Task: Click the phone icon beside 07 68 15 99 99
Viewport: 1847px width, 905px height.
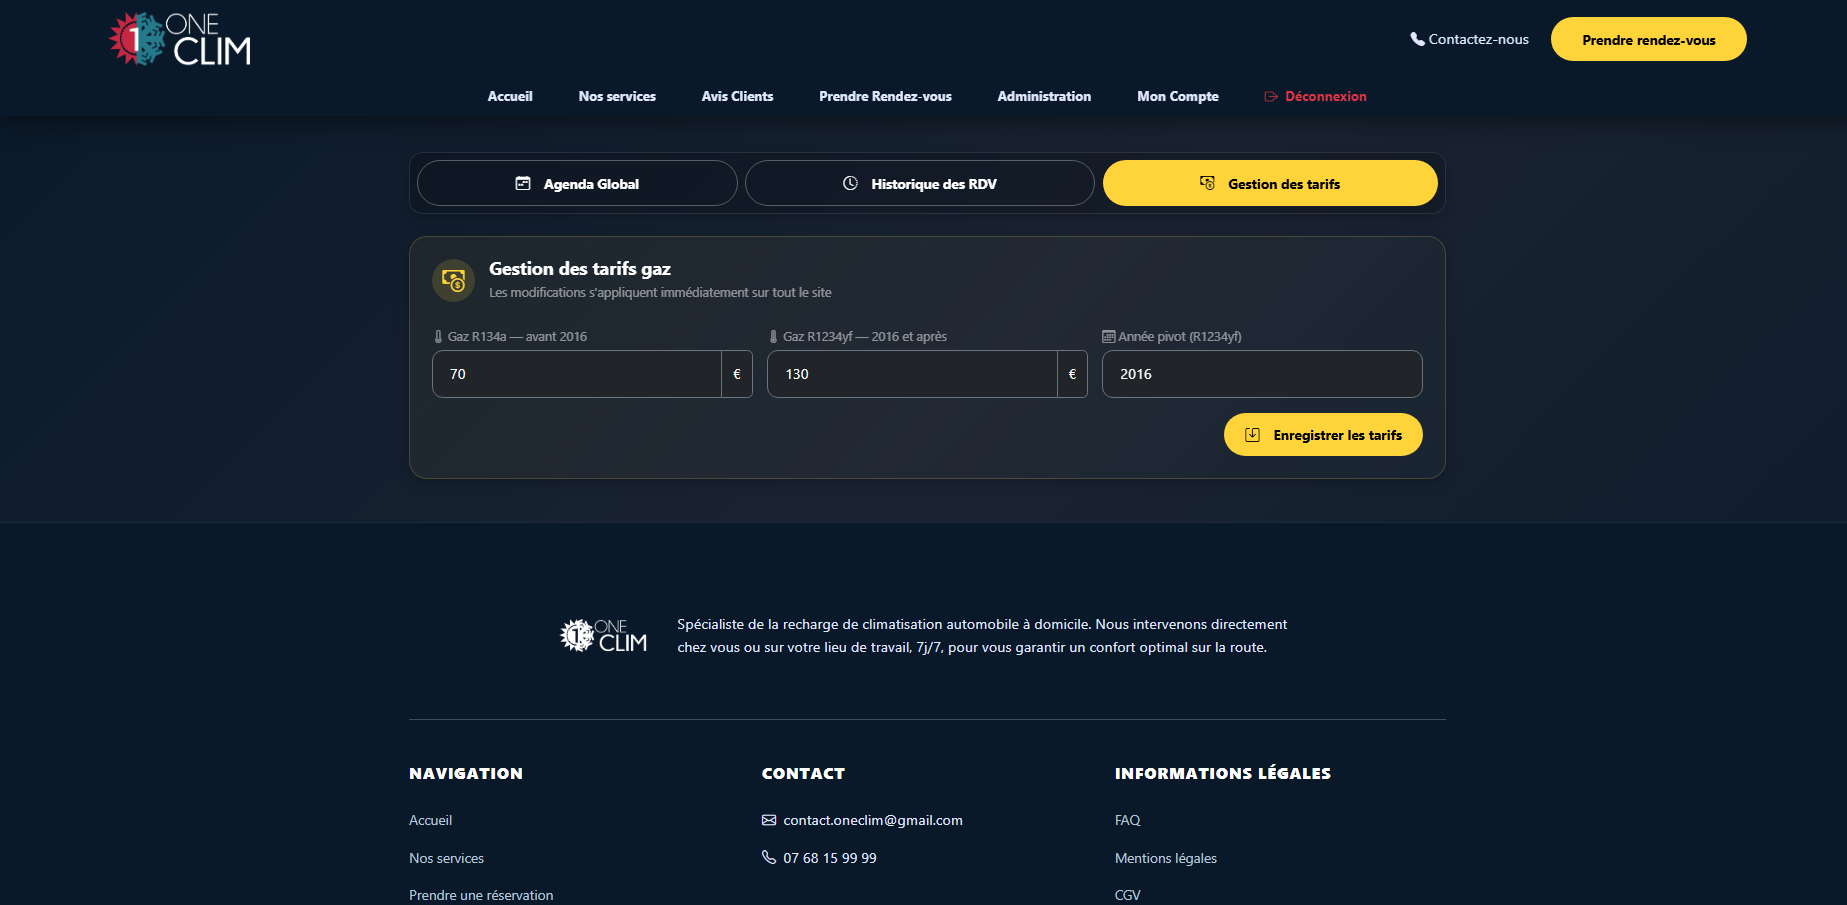Action: [769, 857]
